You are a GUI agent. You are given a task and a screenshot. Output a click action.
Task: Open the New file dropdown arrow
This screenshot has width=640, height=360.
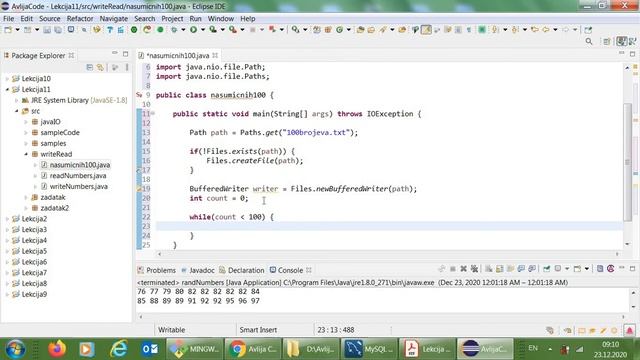[17, 30]
